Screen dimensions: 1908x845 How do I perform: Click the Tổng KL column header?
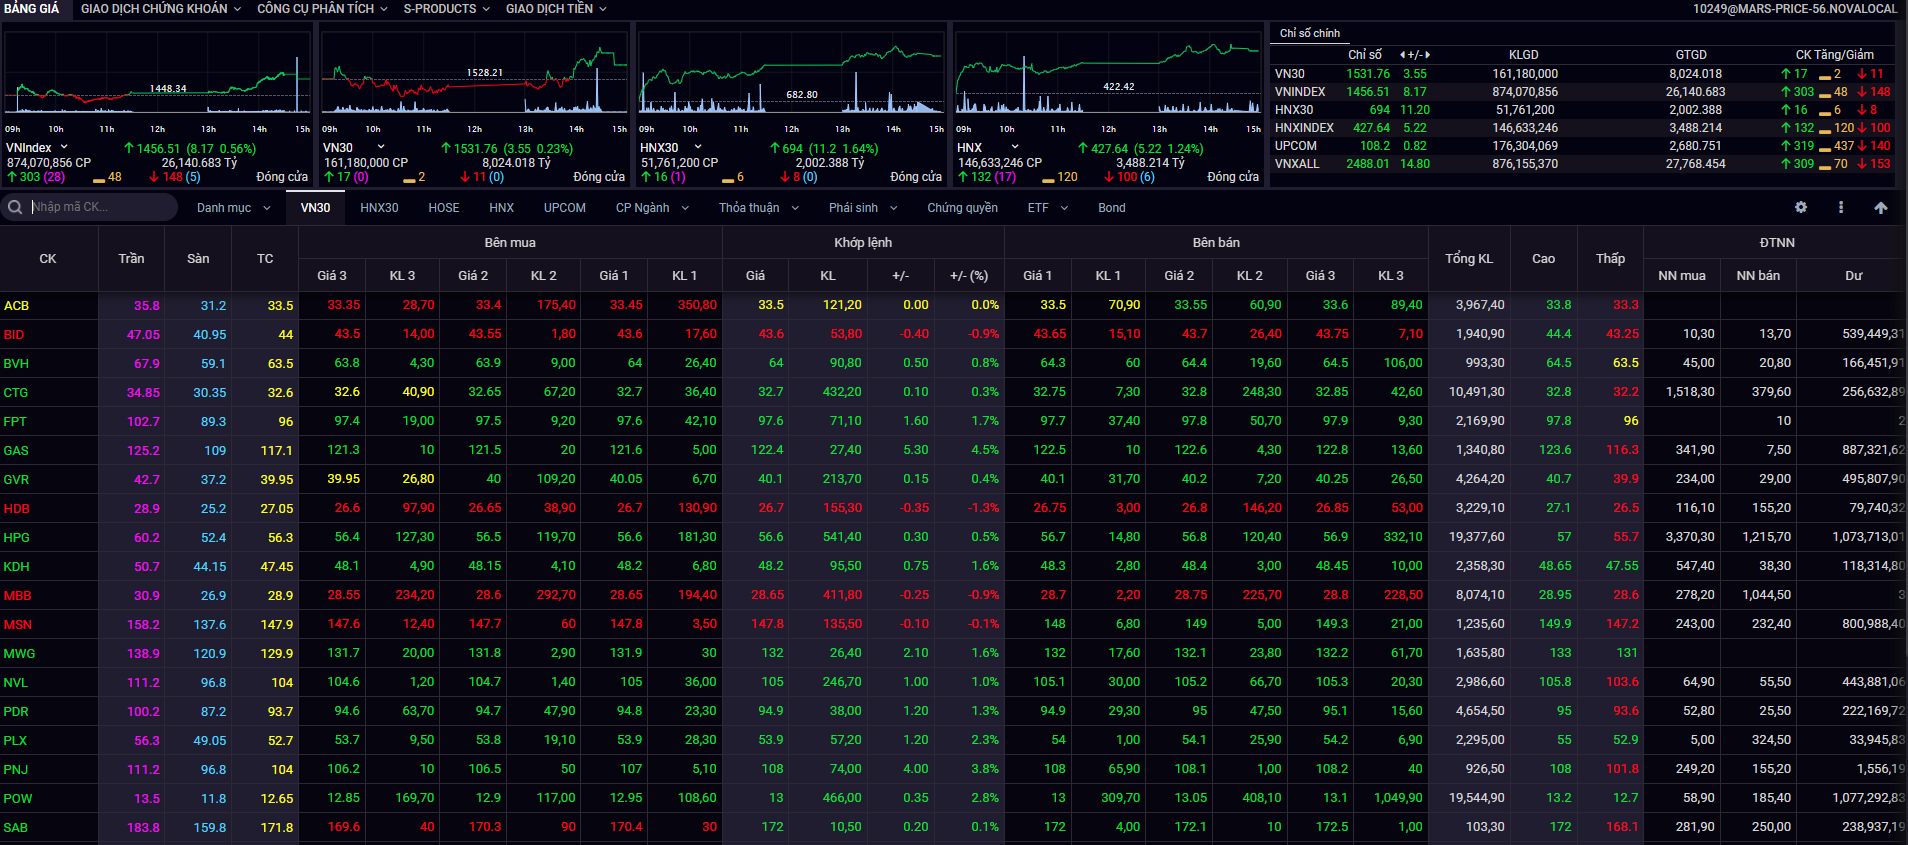(1469, 259)
